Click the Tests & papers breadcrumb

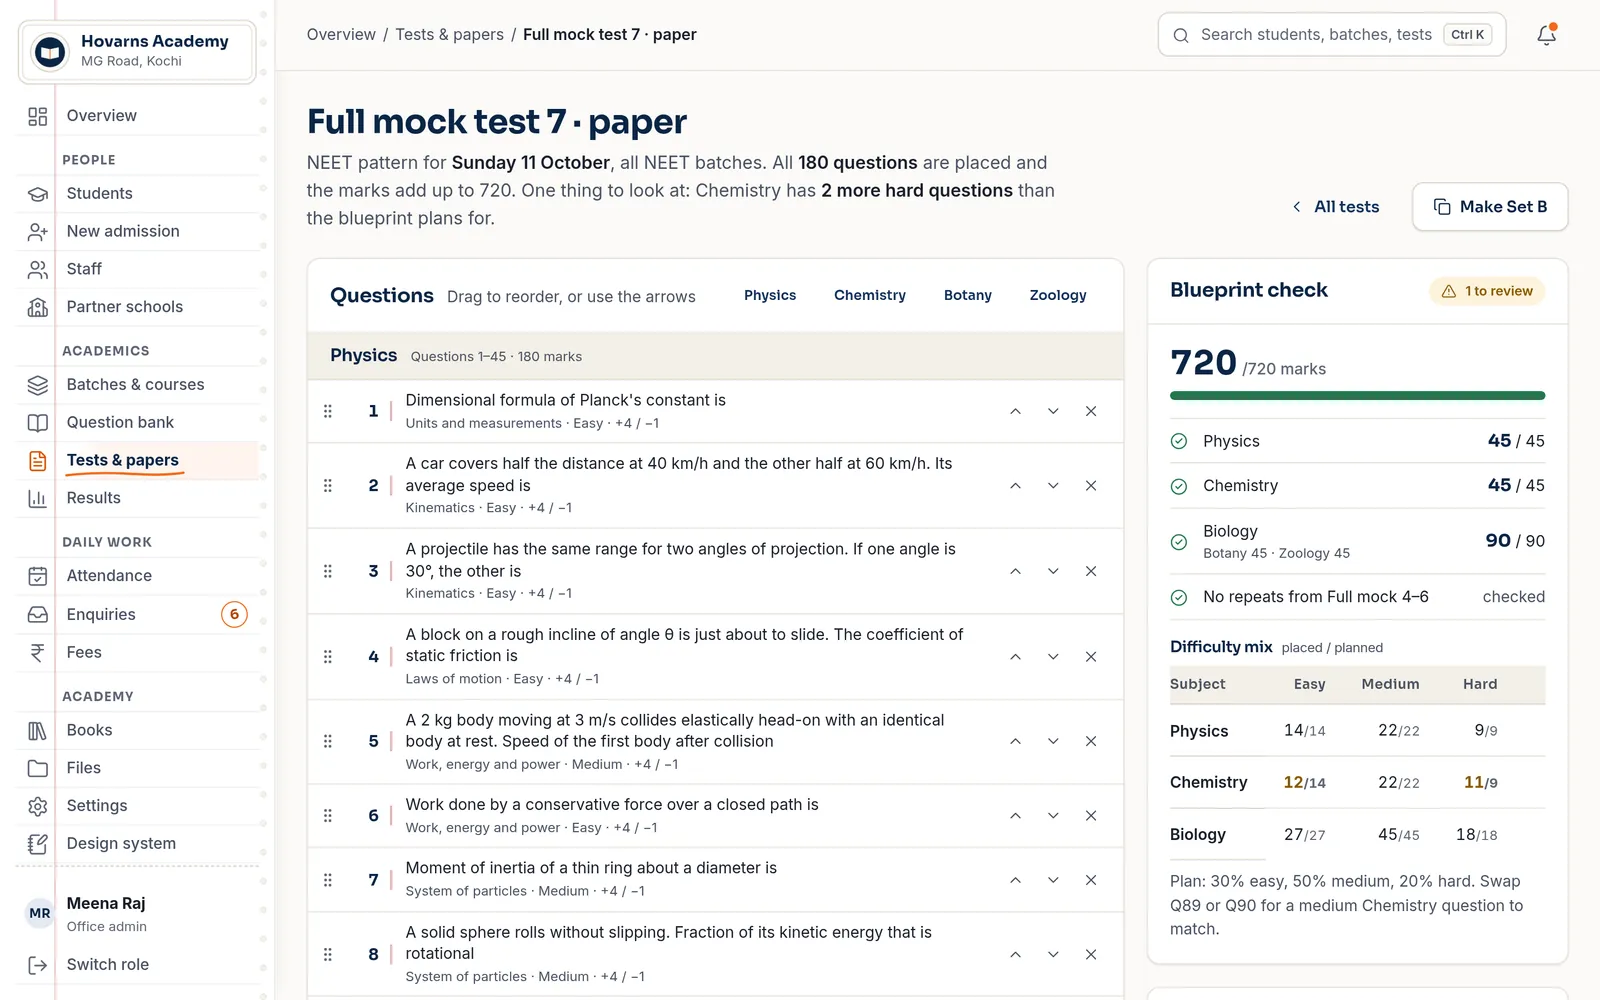[x=449, y=35]
